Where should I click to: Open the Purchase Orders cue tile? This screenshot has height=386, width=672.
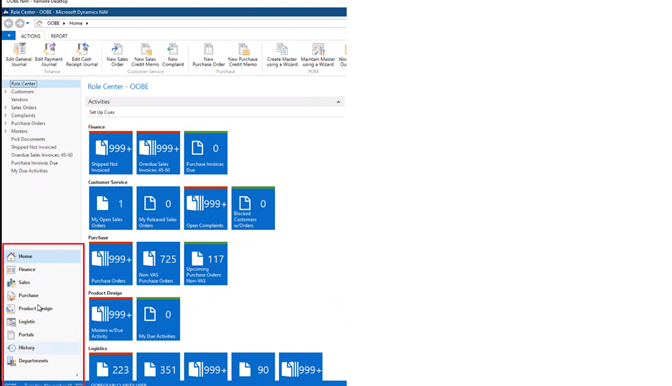tap(111, 263)
